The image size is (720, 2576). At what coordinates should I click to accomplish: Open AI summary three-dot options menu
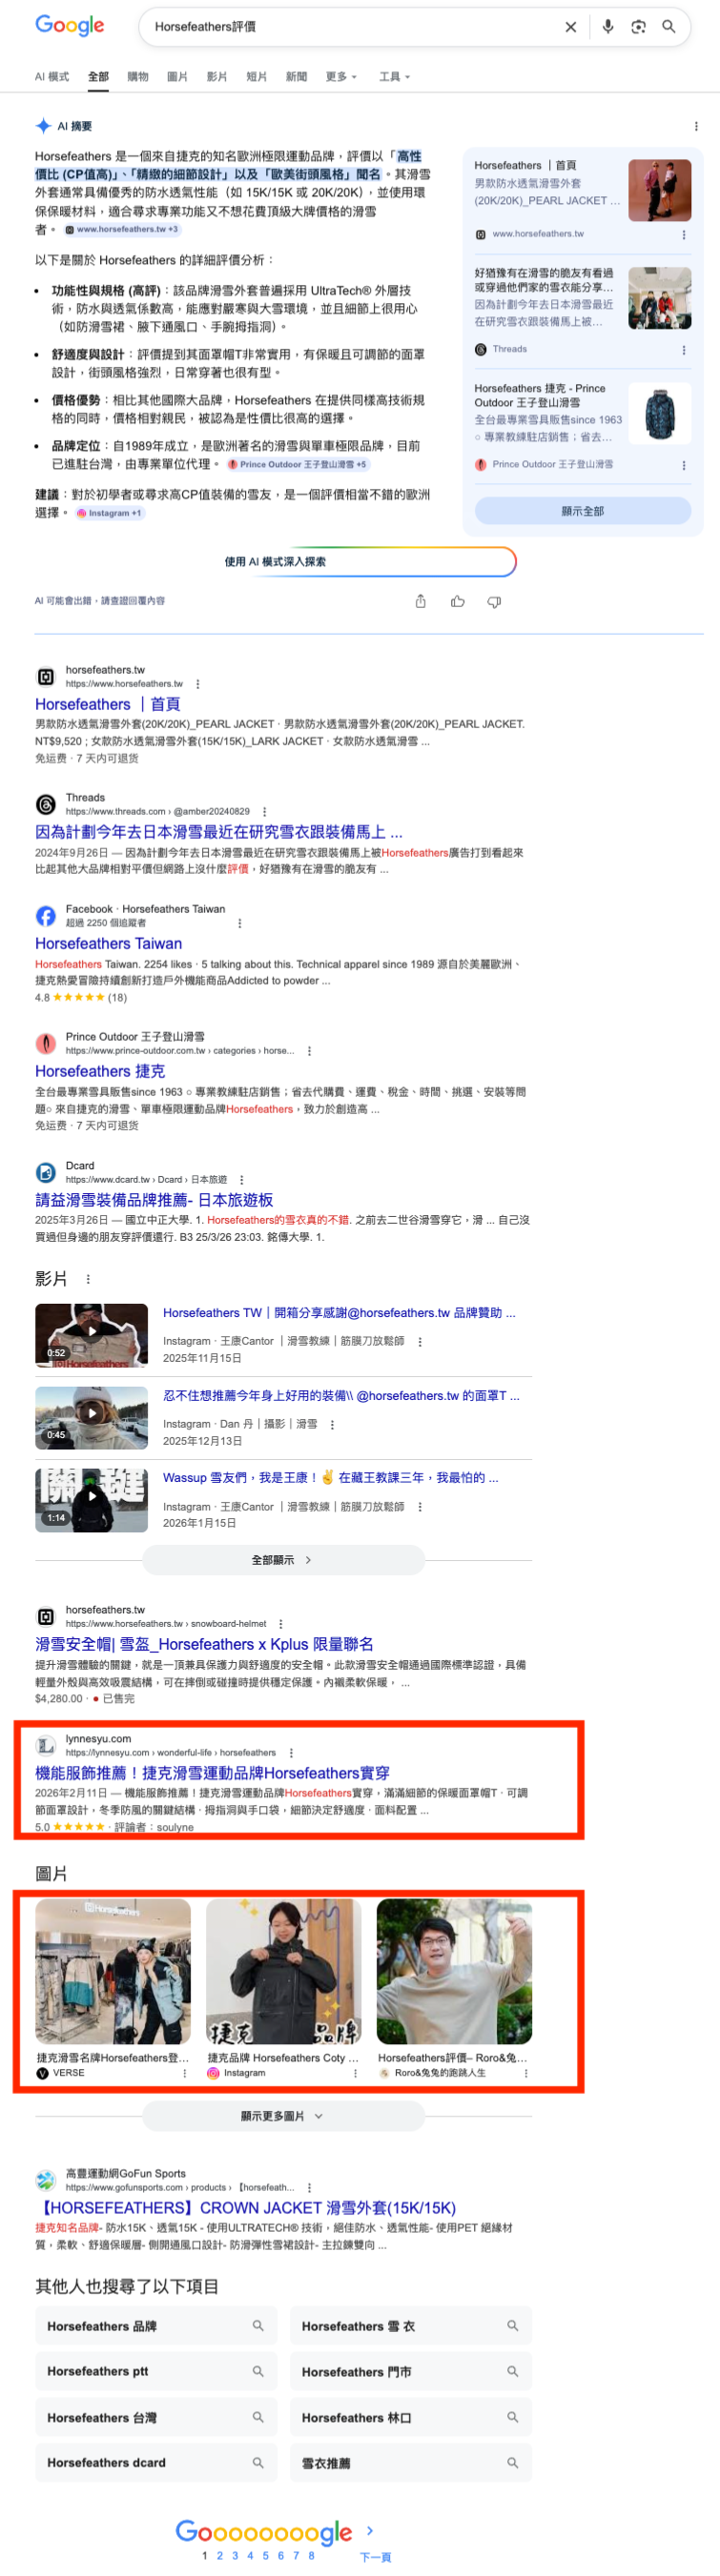click(696, 126)
